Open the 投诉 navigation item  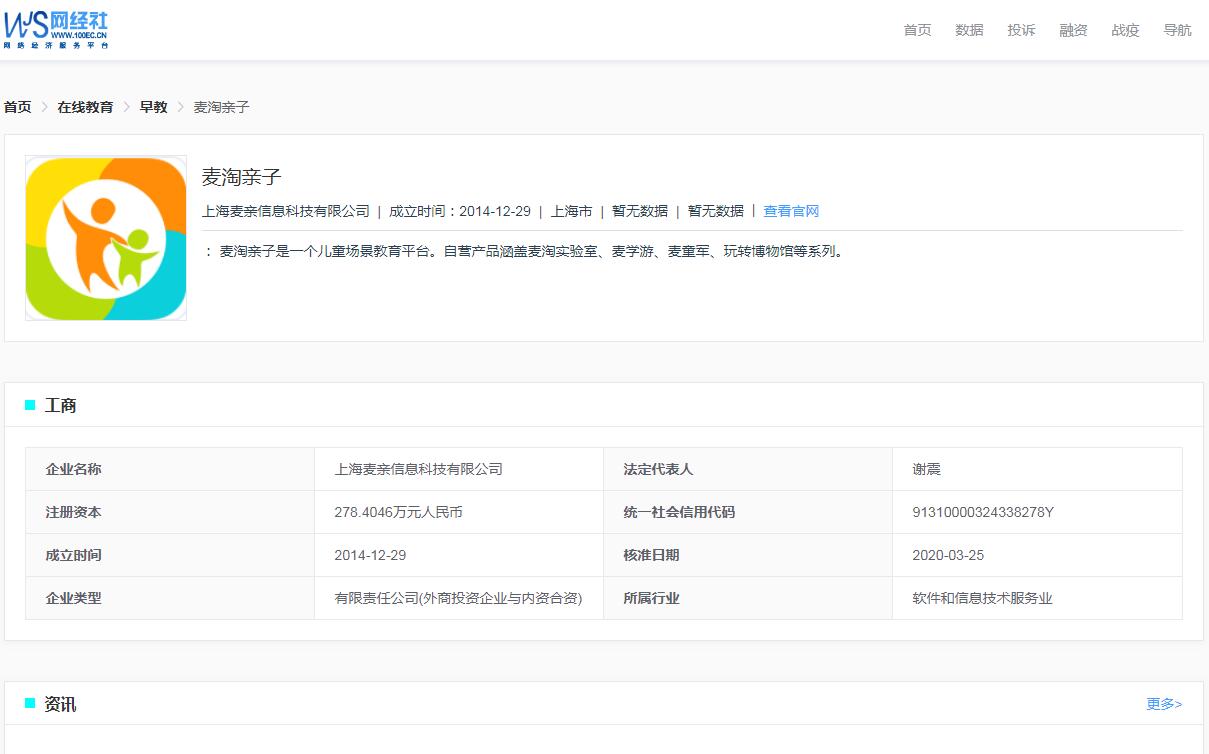click(1021, 30)
